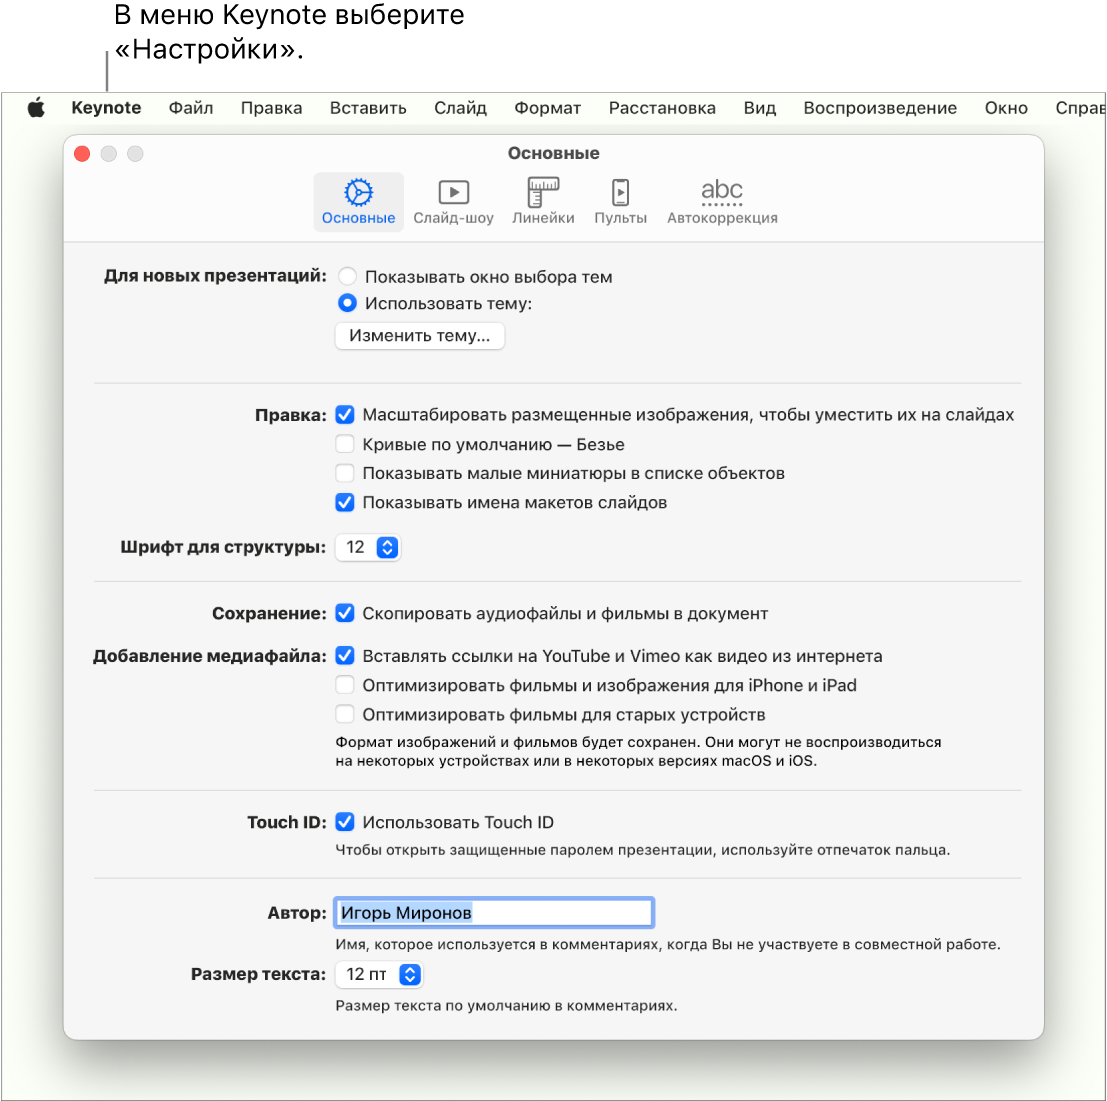Open the Формат menu
The image size is (1107, 1101).
[547, 108]
